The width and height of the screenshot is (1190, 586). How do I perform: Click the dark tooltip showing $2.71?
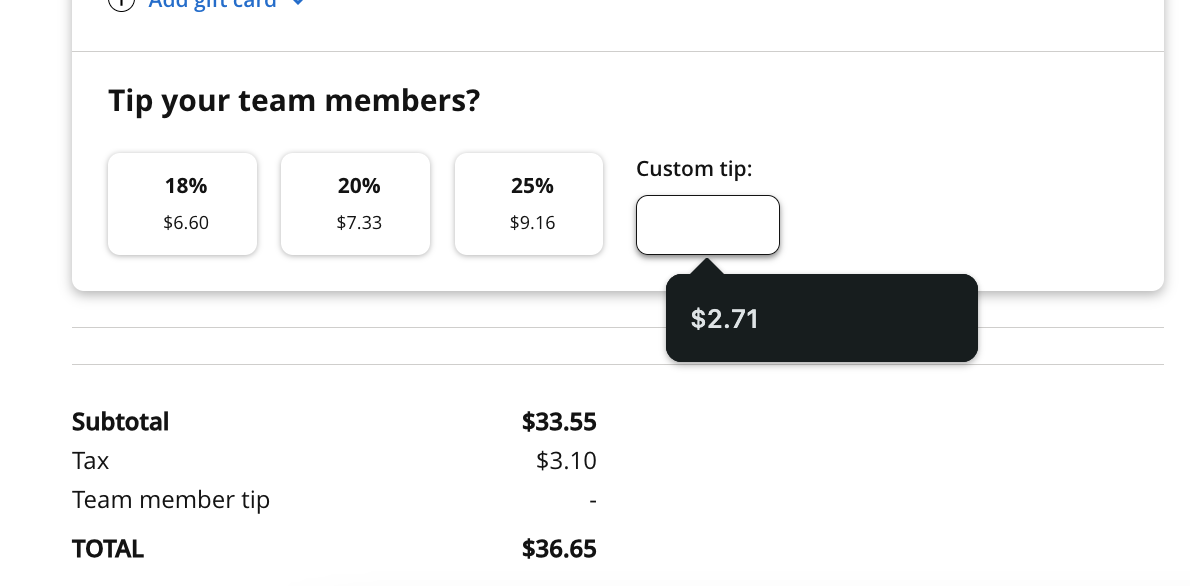coord(822,318)
